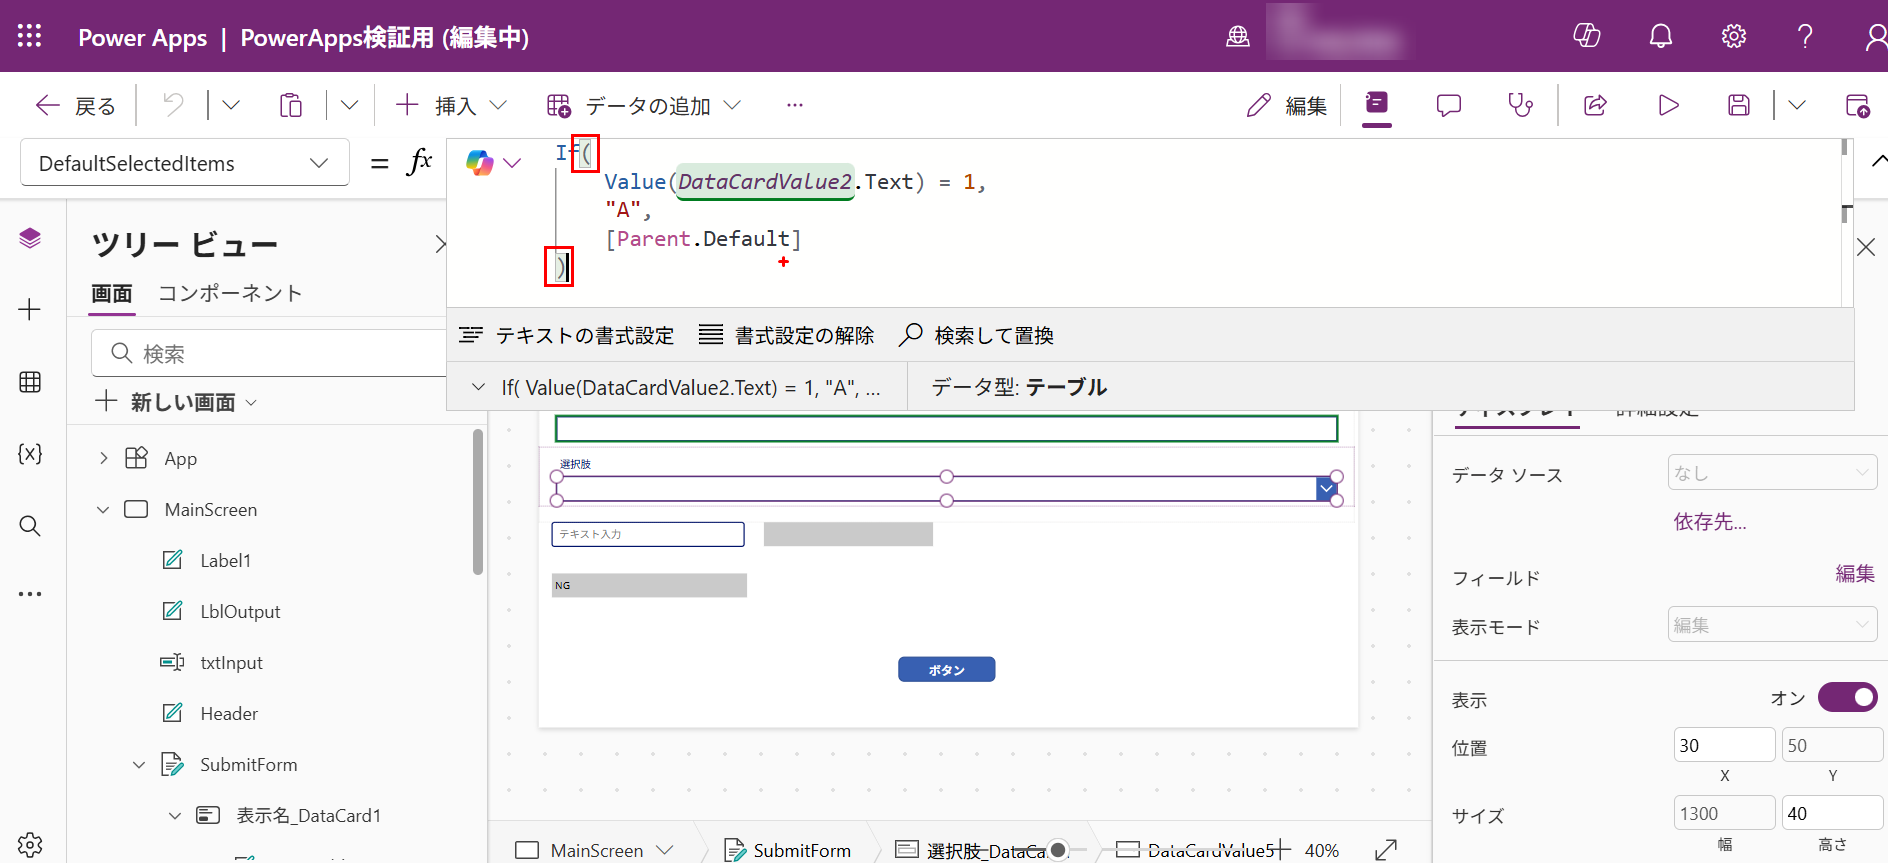The image size is (1888, 863).
Task: Open the Comments speech bubble icon
Action: pos(1448,105)
